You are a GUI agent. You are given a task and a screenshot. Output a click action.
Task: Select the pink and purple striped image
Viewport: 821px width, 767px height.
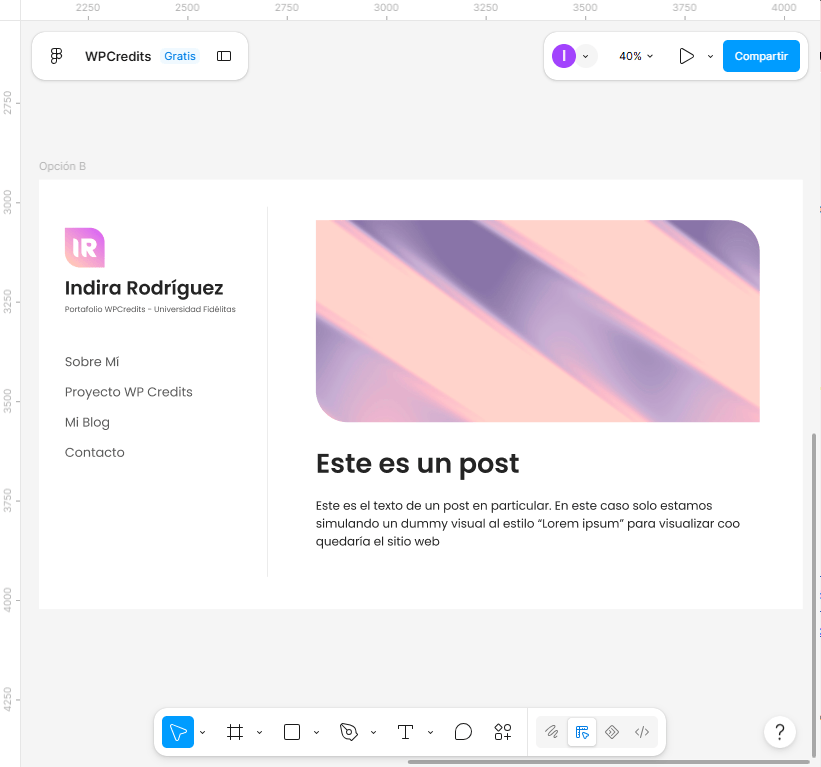538,321
